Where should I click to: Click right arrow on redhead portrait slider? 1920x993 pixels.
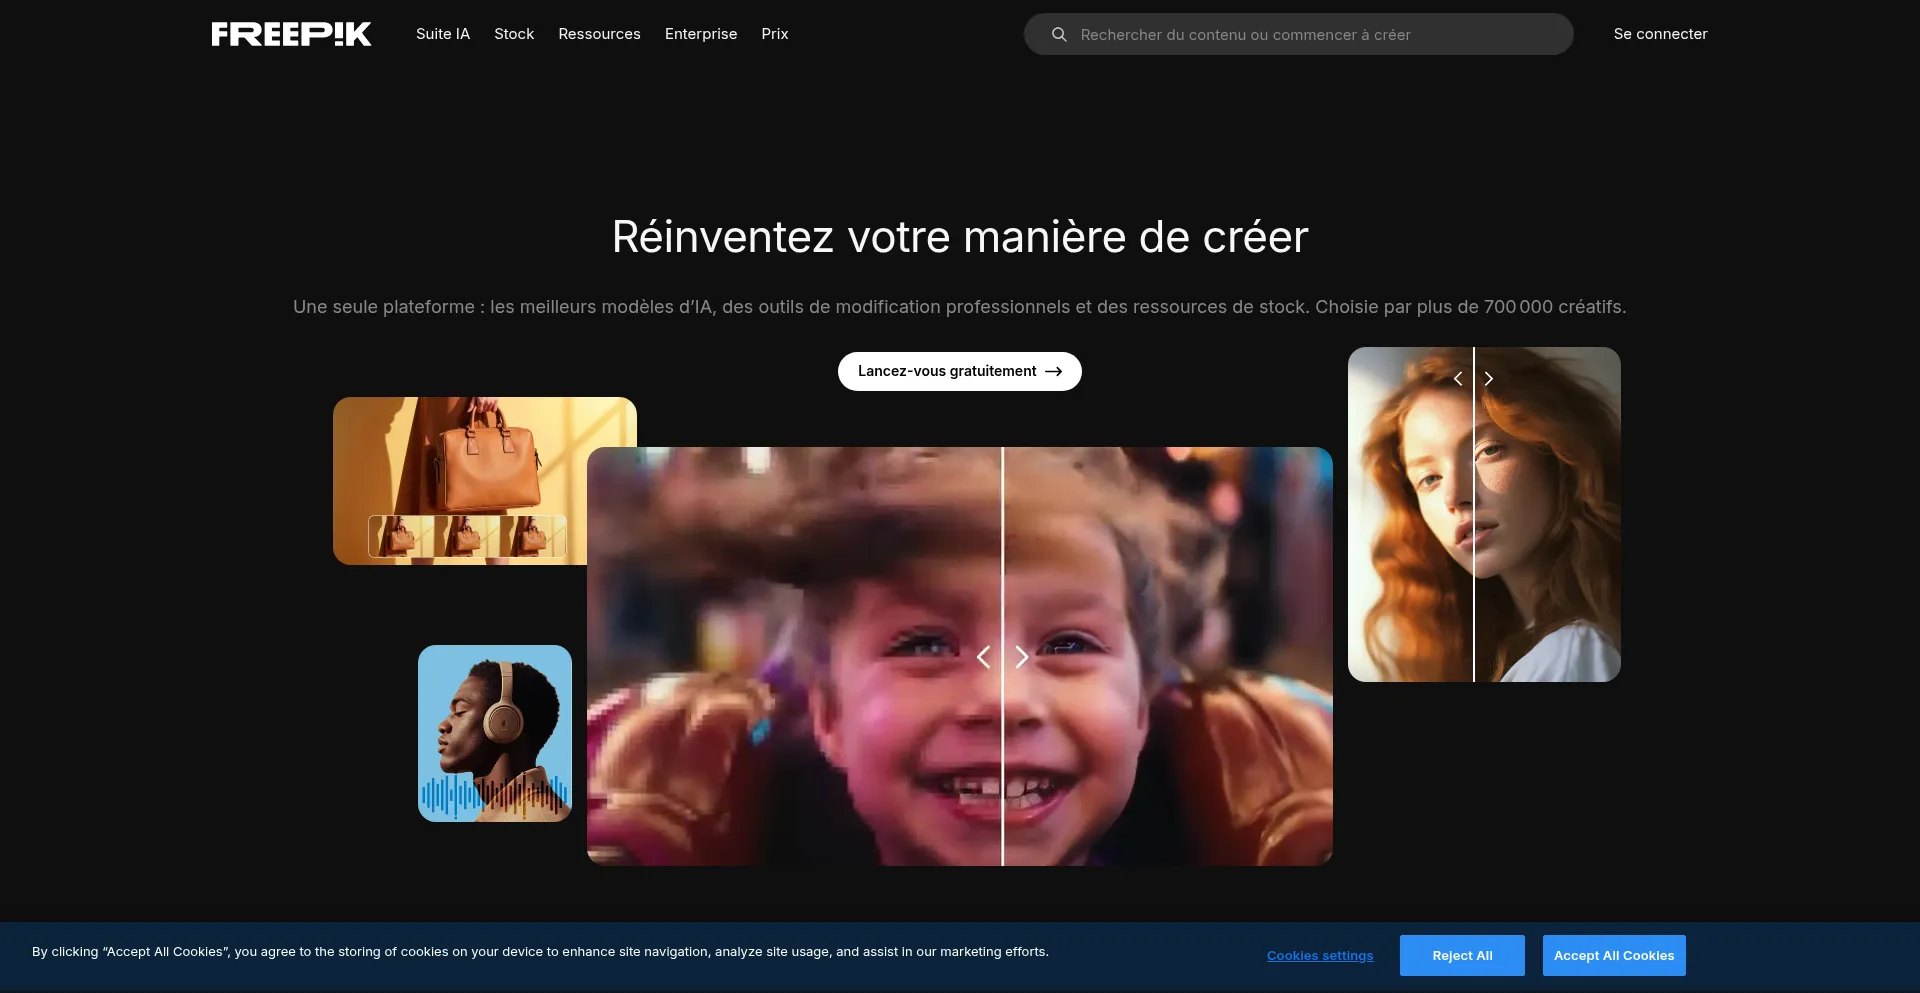(1489, 379)
